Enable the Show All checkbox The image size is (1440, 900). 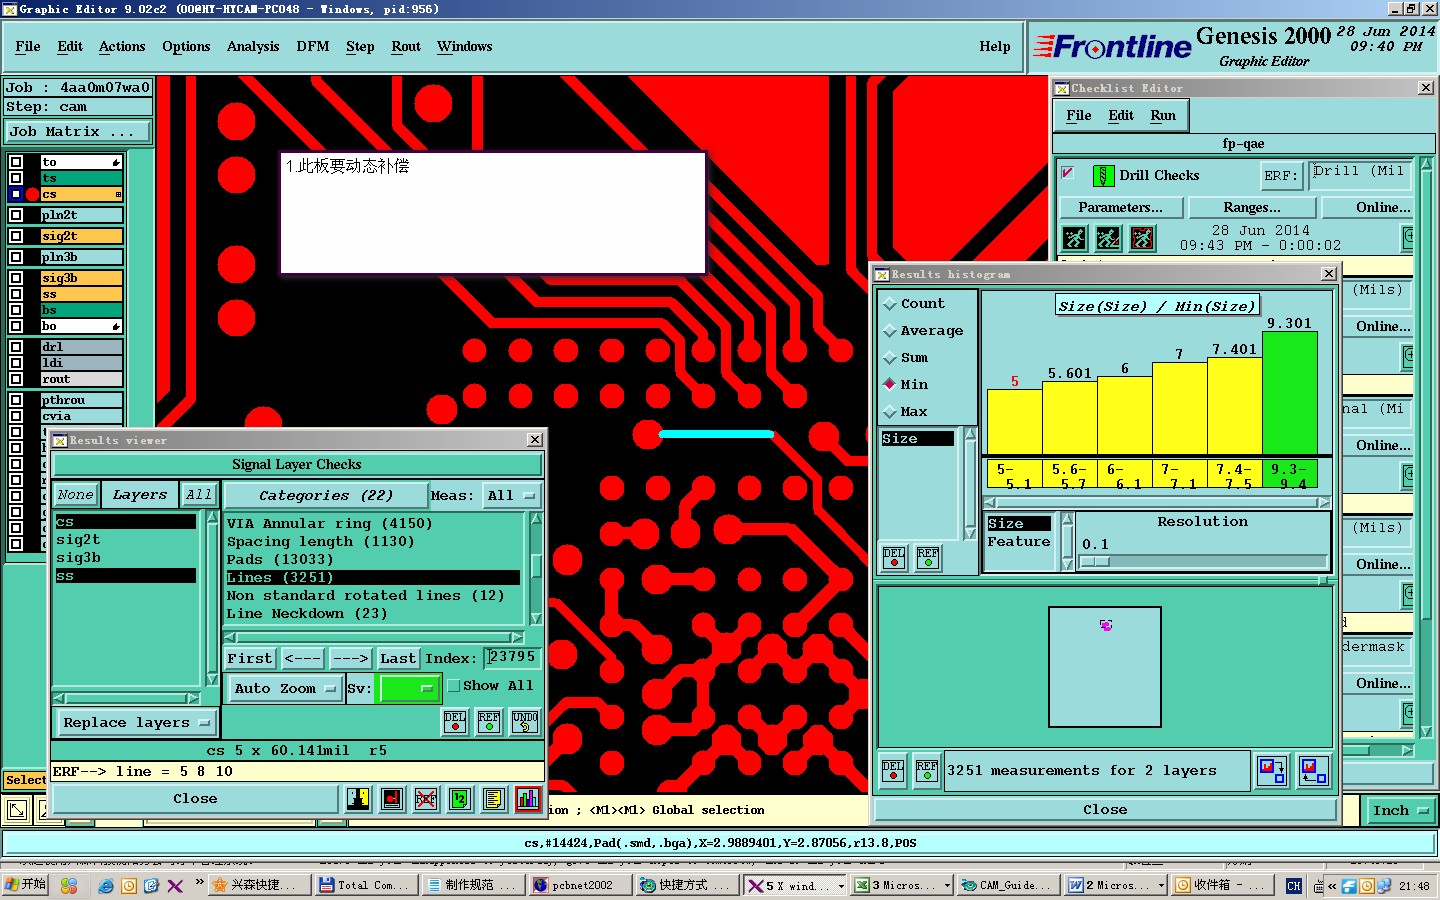coord(453,685)
